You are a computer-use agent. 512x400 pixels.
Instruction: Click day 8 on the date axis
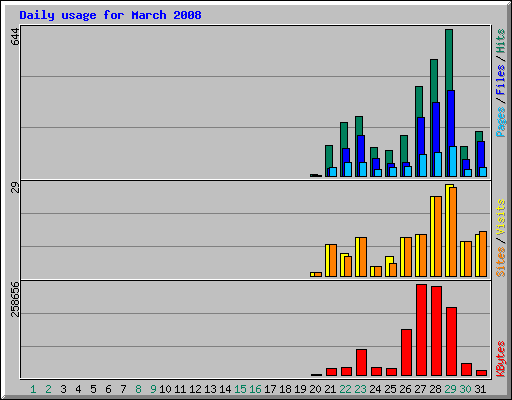tap(138, 389)
